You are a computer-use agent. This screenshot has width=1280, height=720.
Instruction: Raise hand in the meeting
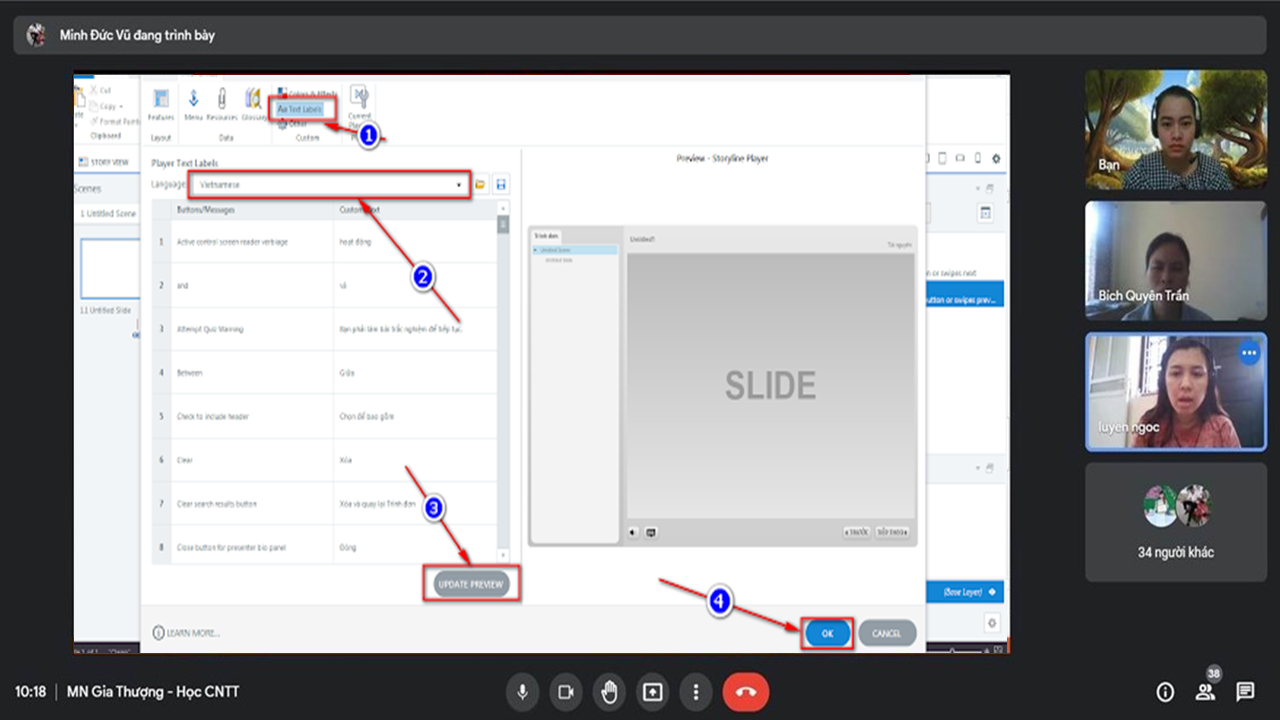pos(608,692)
